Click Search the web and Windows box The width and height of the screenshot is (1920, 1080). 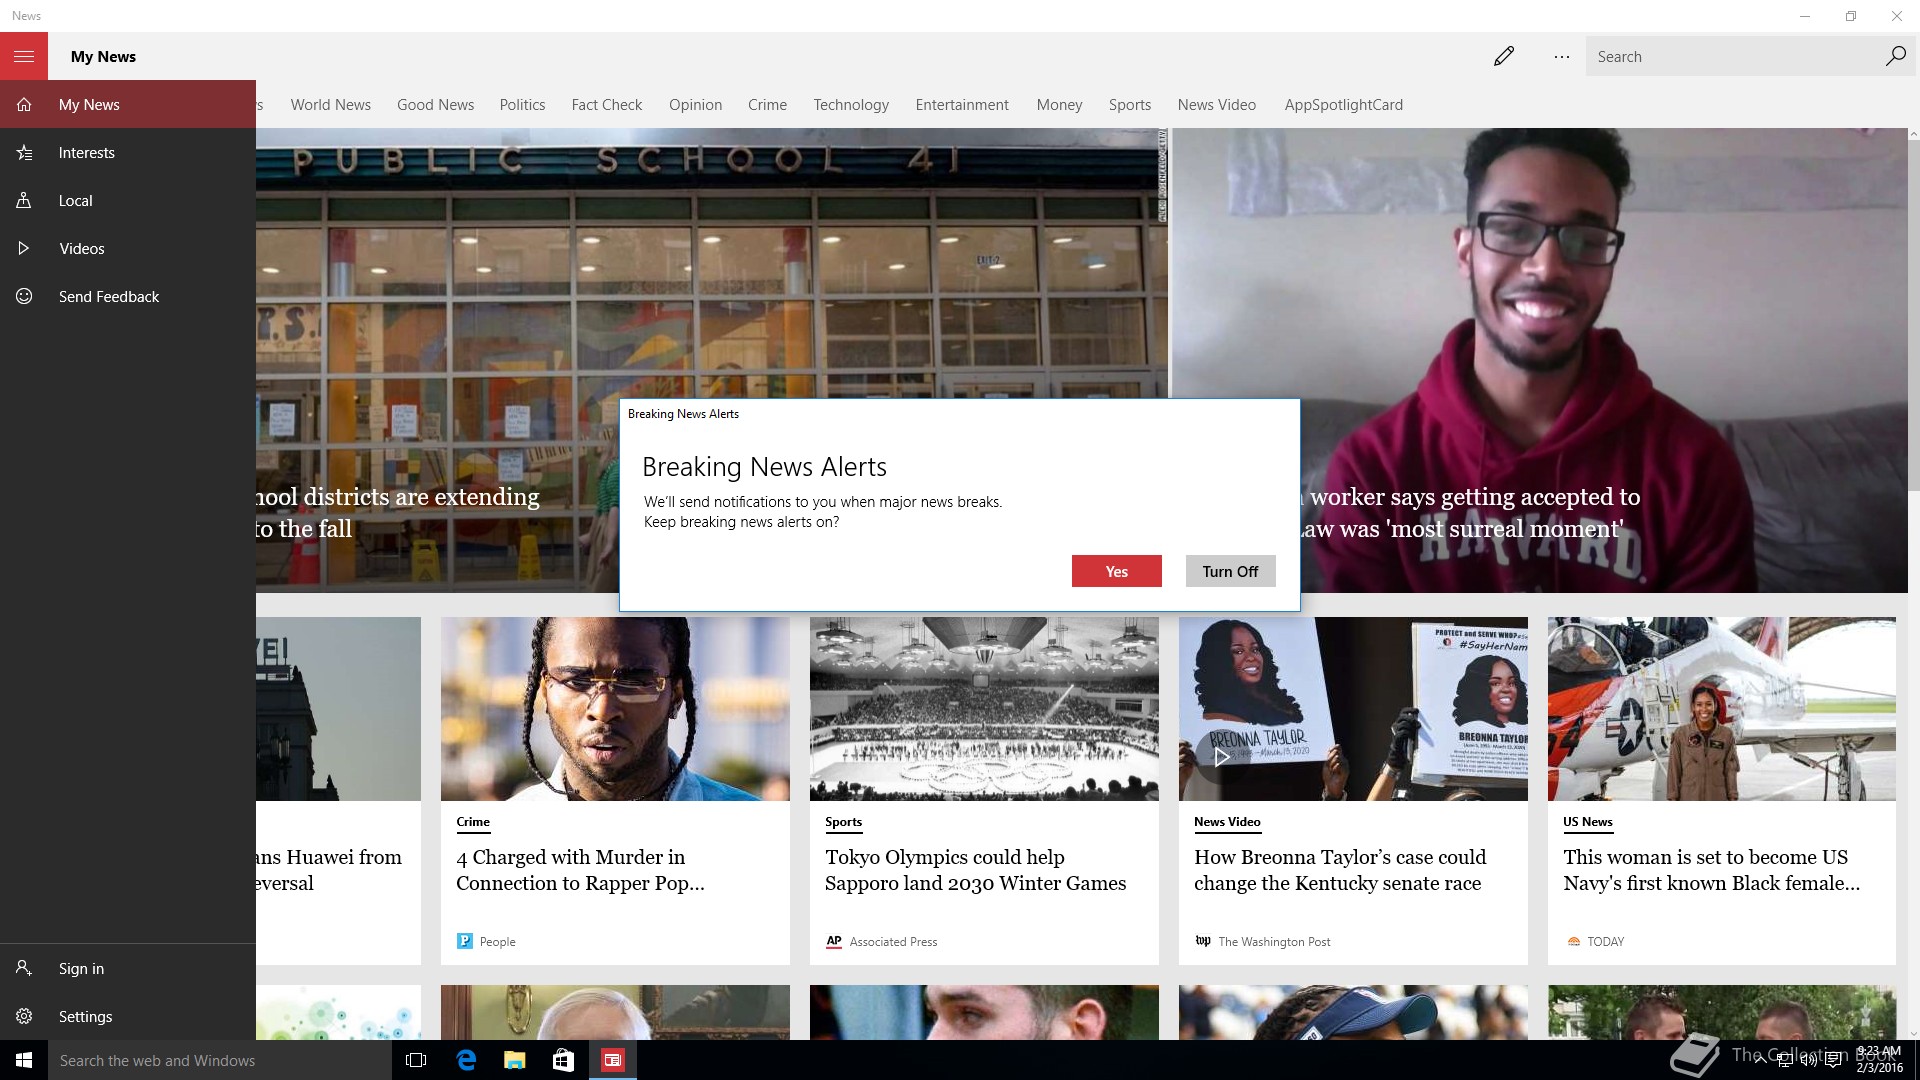220,1060
